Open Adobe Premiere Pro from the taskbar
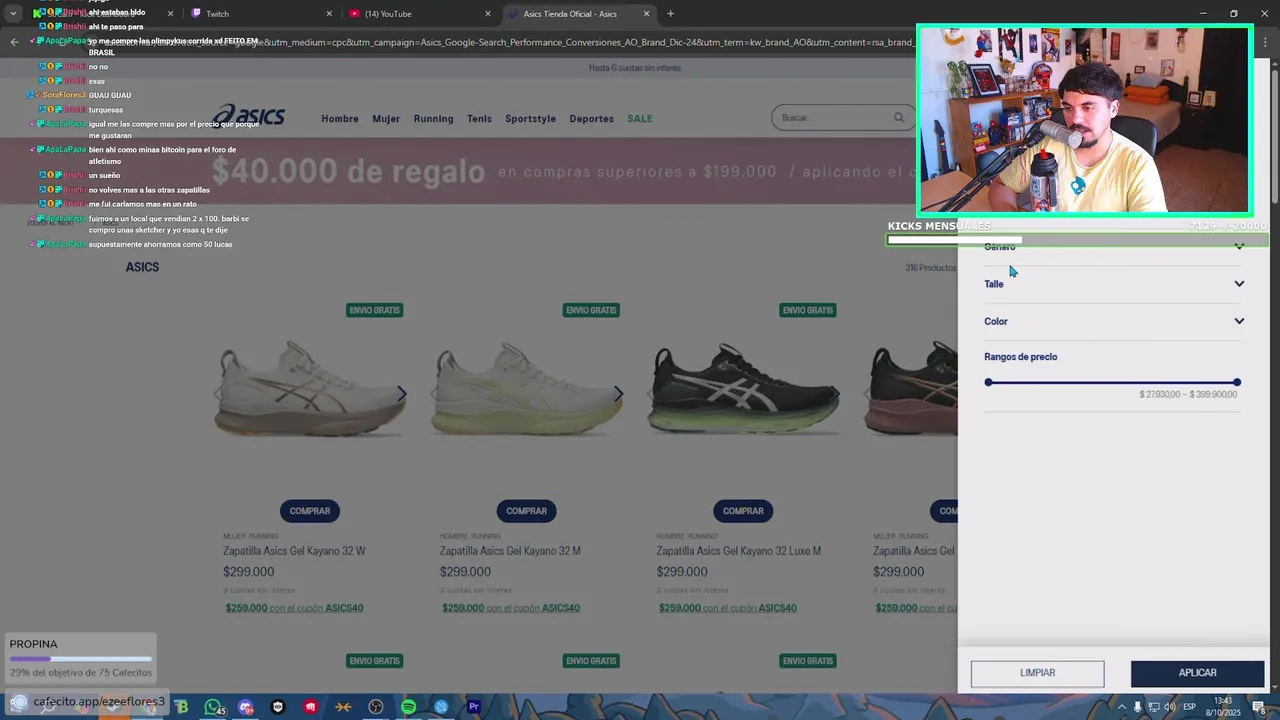This screenshot has width=1280, height=720. point(474,707)
